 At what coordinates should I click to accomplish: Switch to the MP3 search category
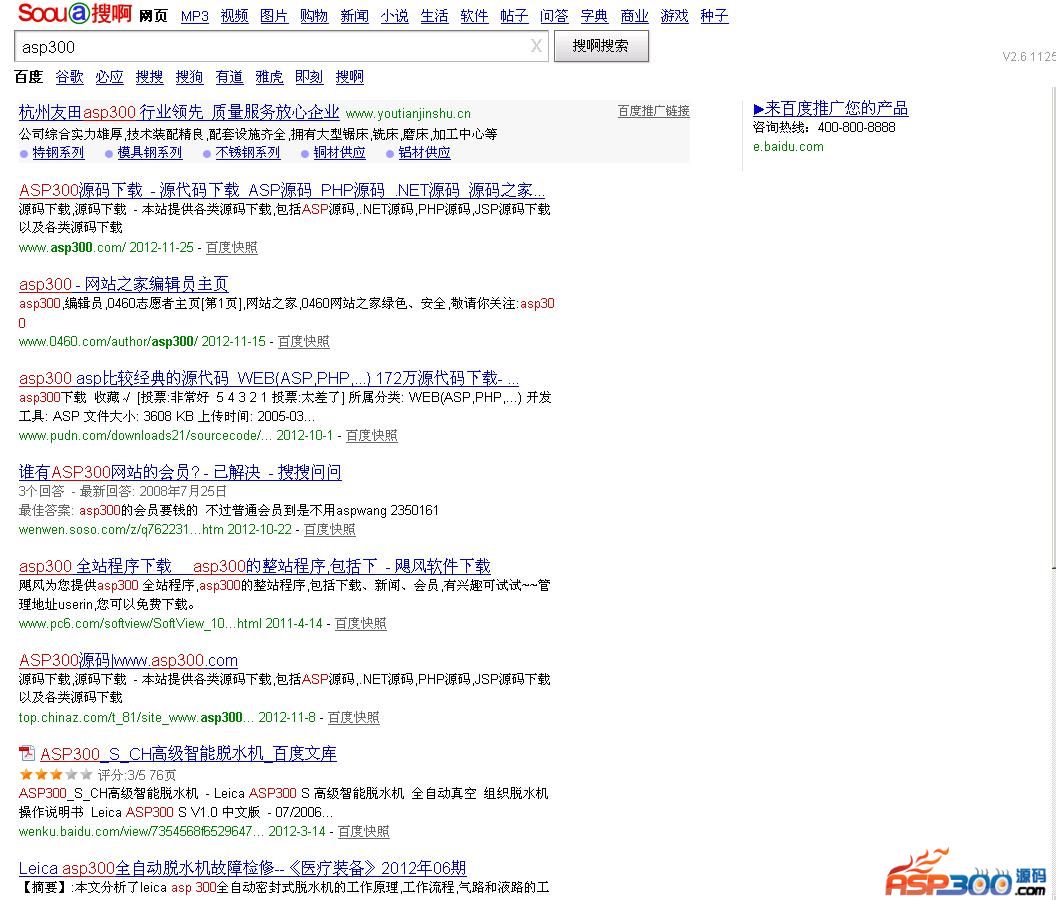click(x=195, y=16)
